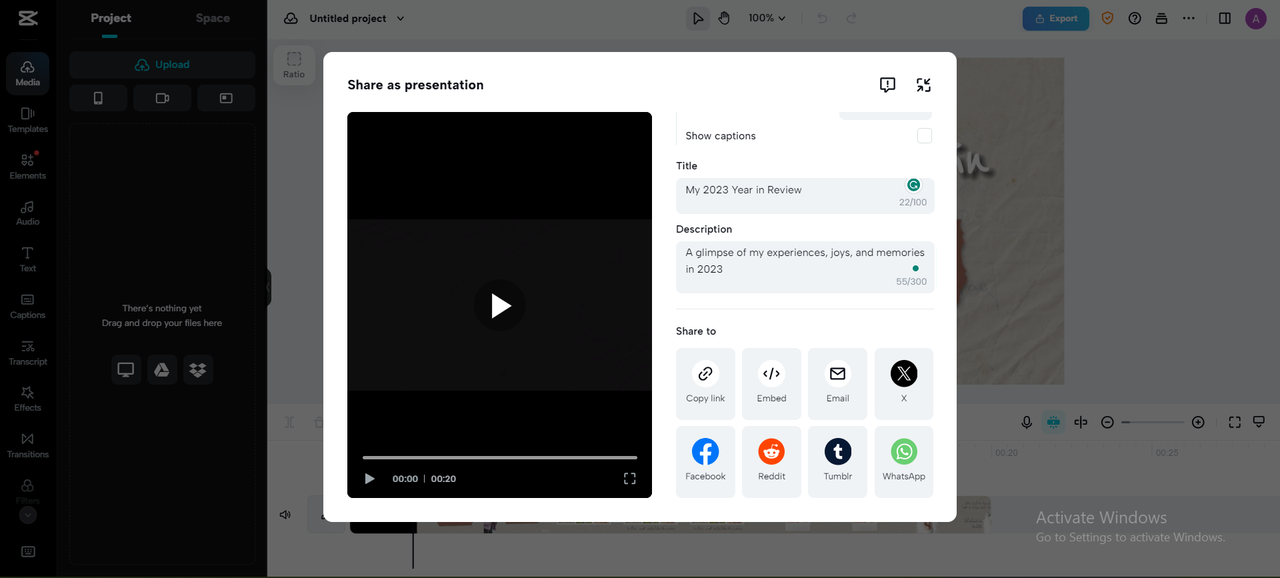
Task: Click the Undo arrow
Action: tap(823, 18)
